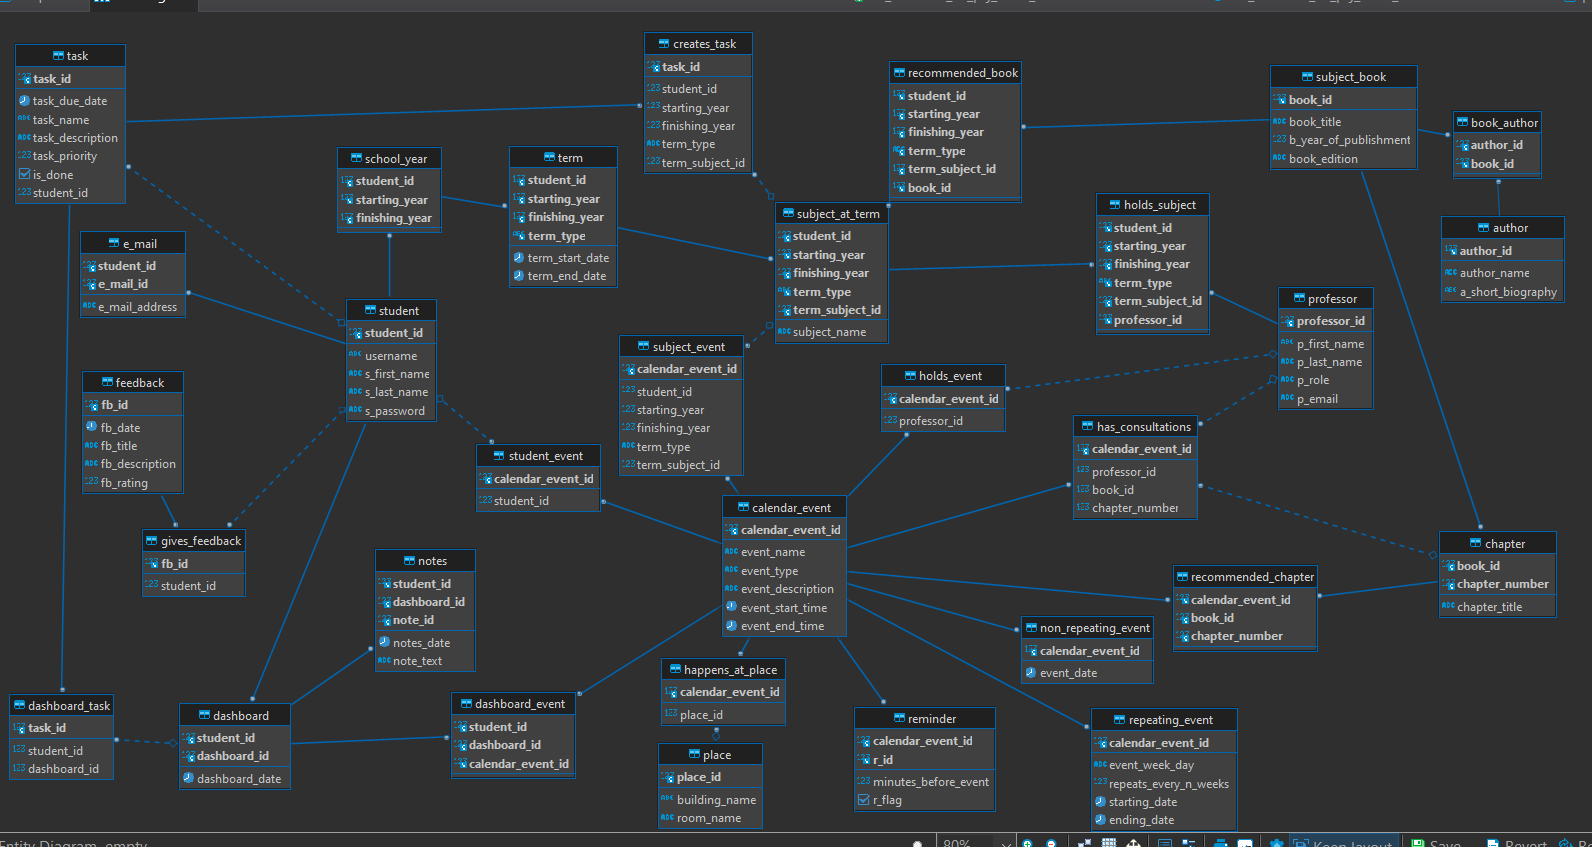The width and height of the screenshot is (1592, 847).
Task: Click the zoom in magnifier icon
Action: [1027, 843]
